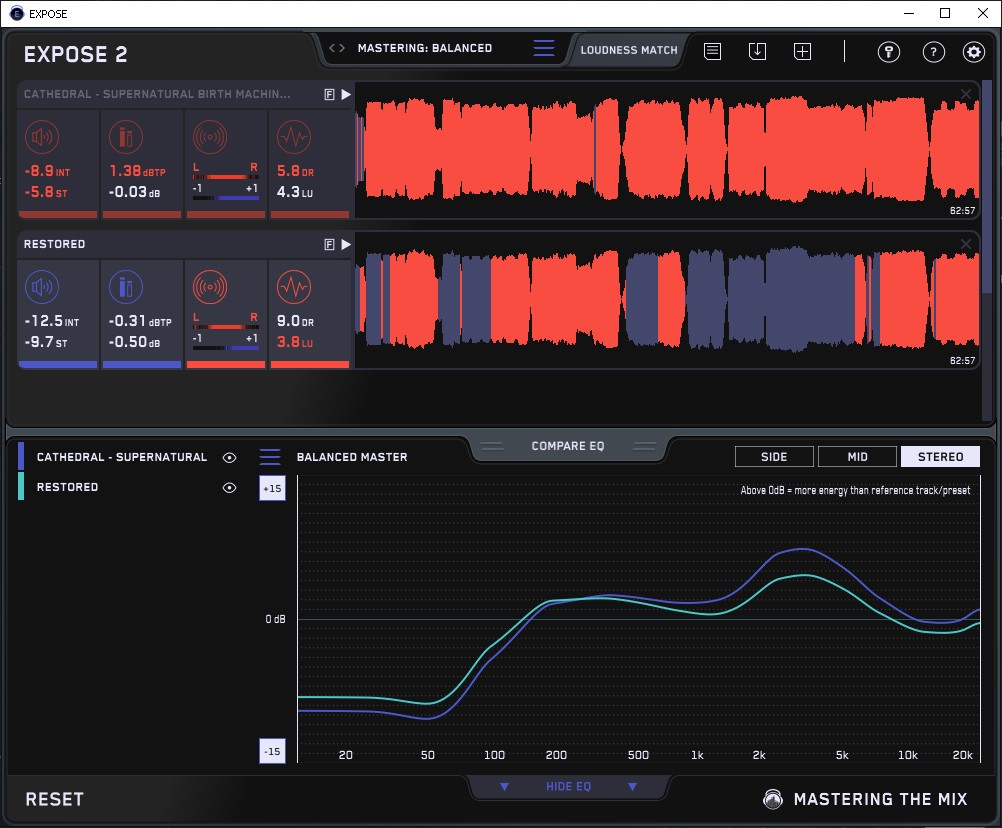1002x828 pixels.
Task: Toggle visibility of Cathedral - Supernatural EQ curve
Action: (x=230, y=457)
